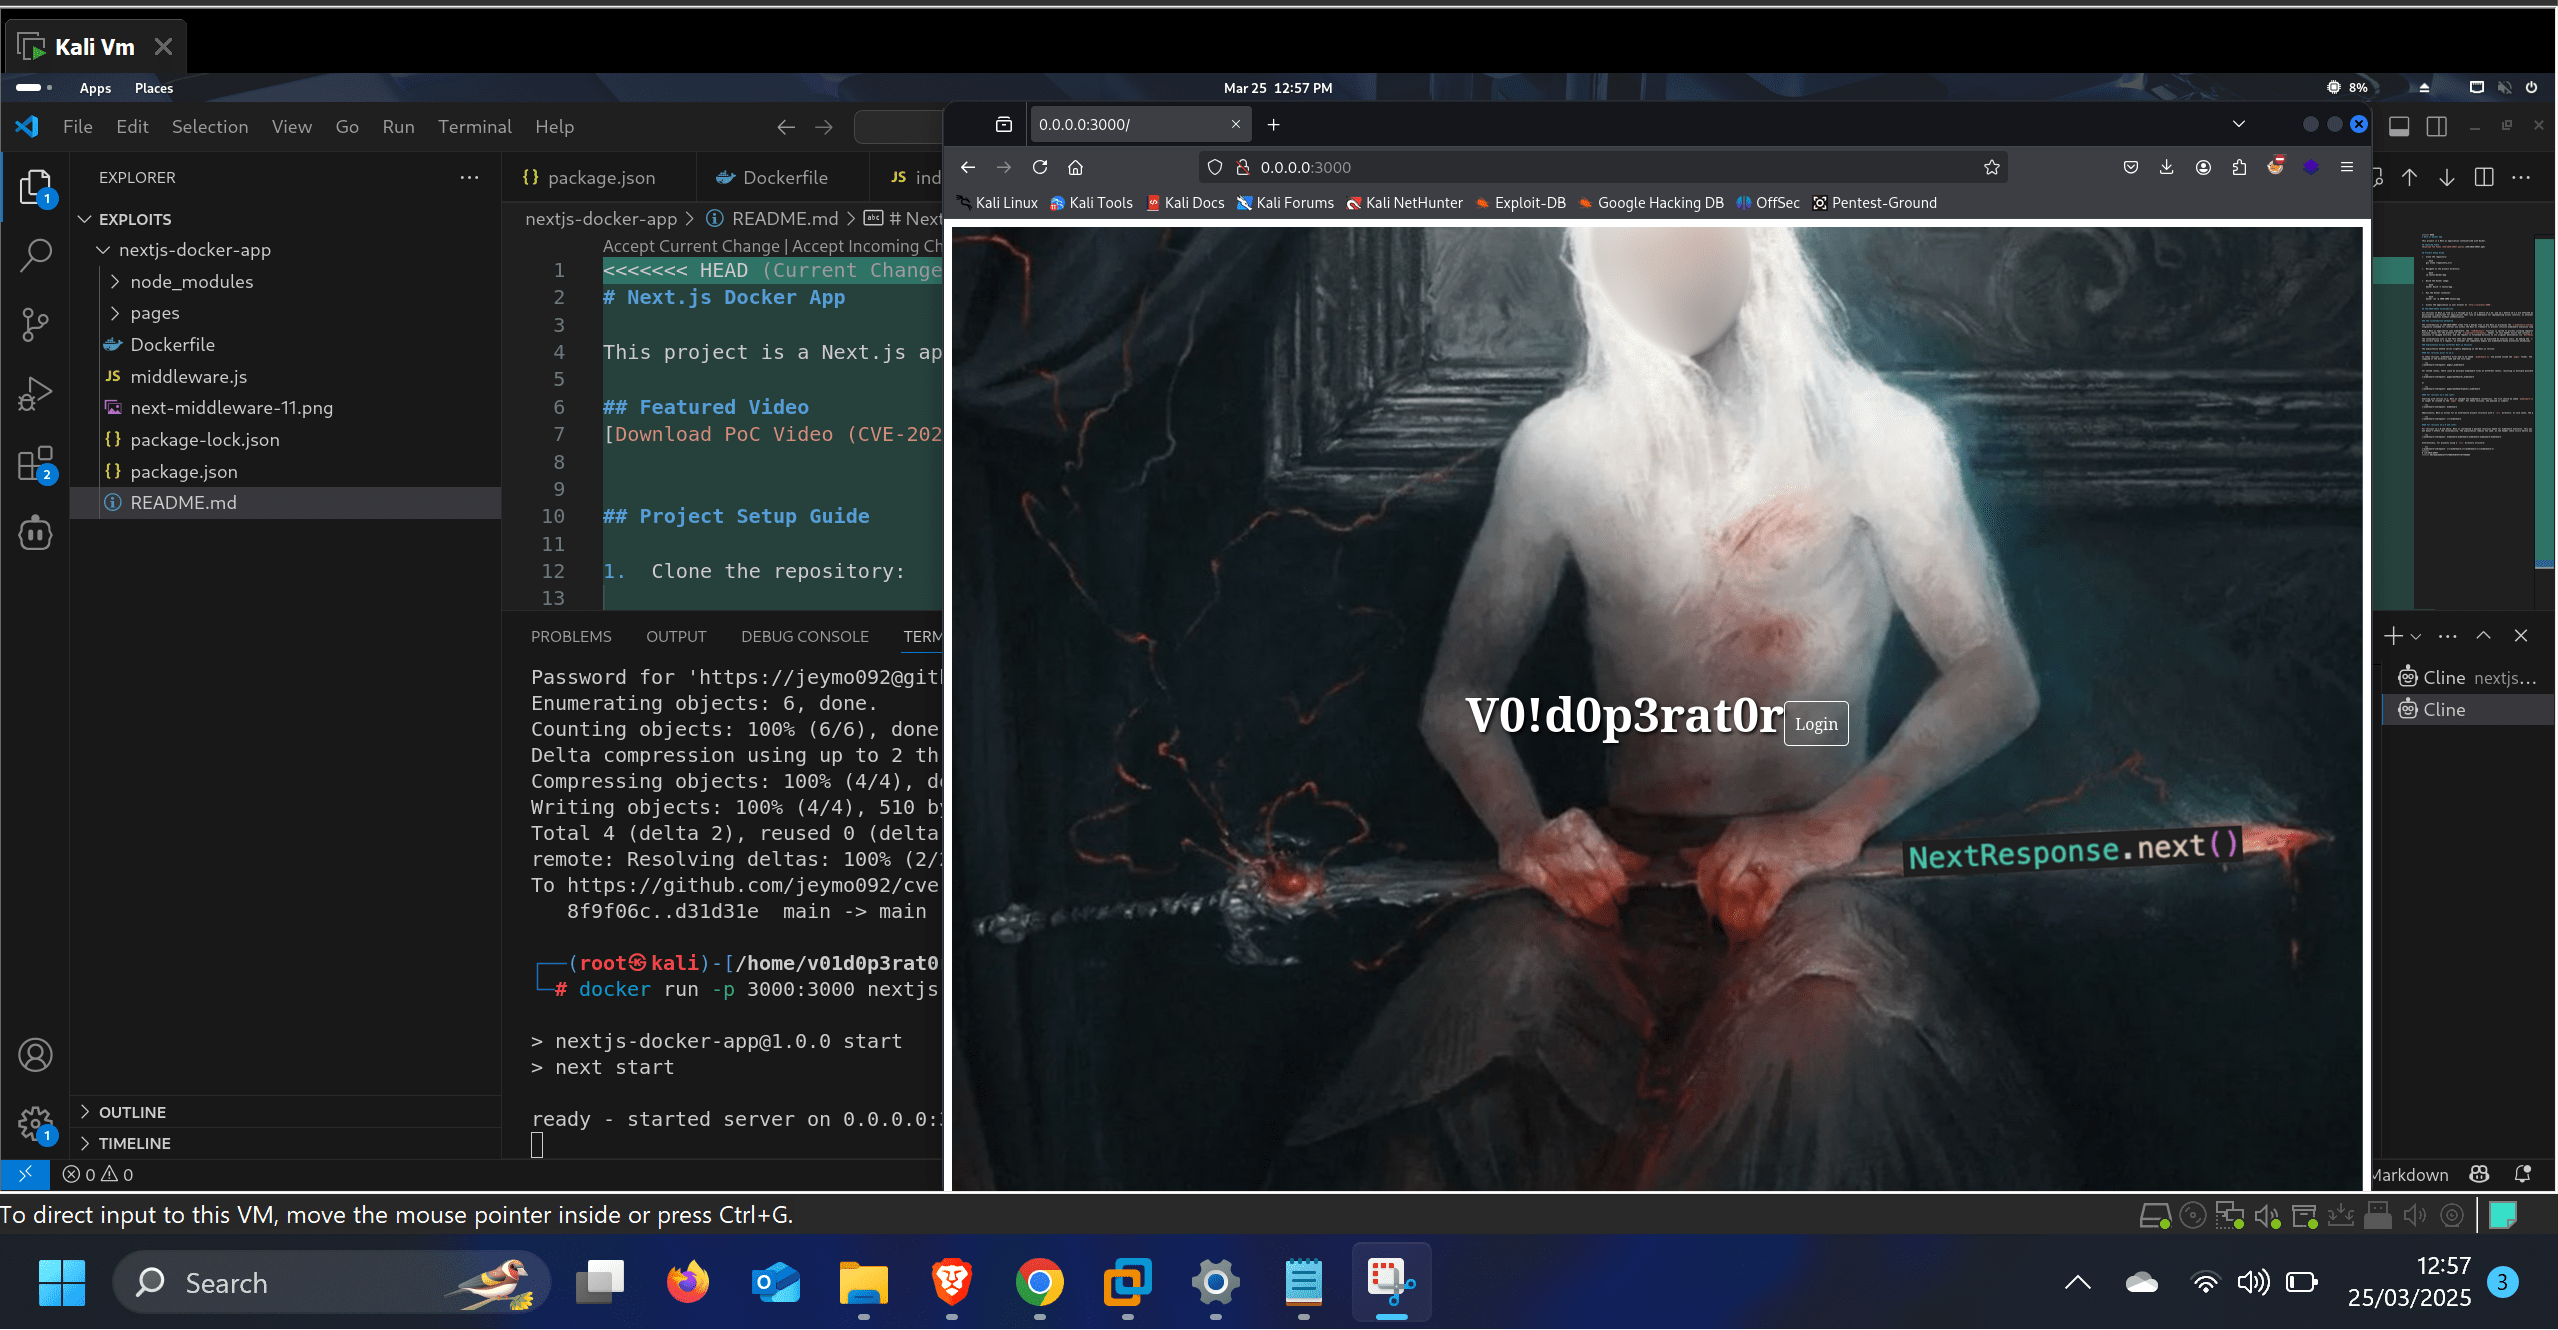Open the Run and Debug view
Viewport: 2558px width, 1330px height.
[x=35, y=394]
